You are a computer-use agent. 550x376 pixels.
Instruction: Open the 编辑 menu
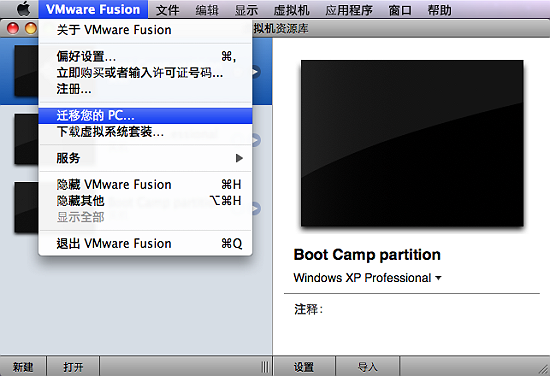[x=207, y=10]
